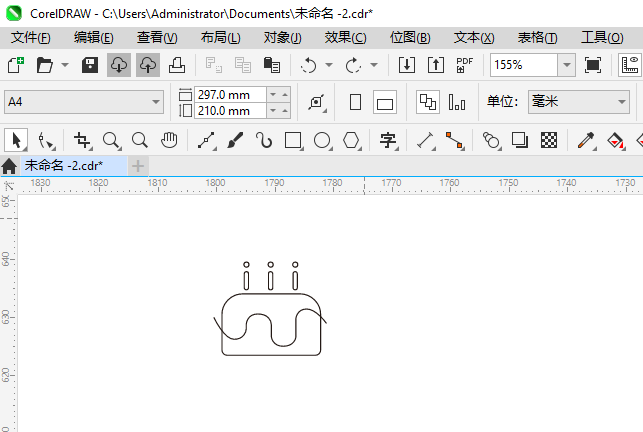The image size is (643, 432).
Task: Open the 对象(J) menu
Action: tap(283, 38)
